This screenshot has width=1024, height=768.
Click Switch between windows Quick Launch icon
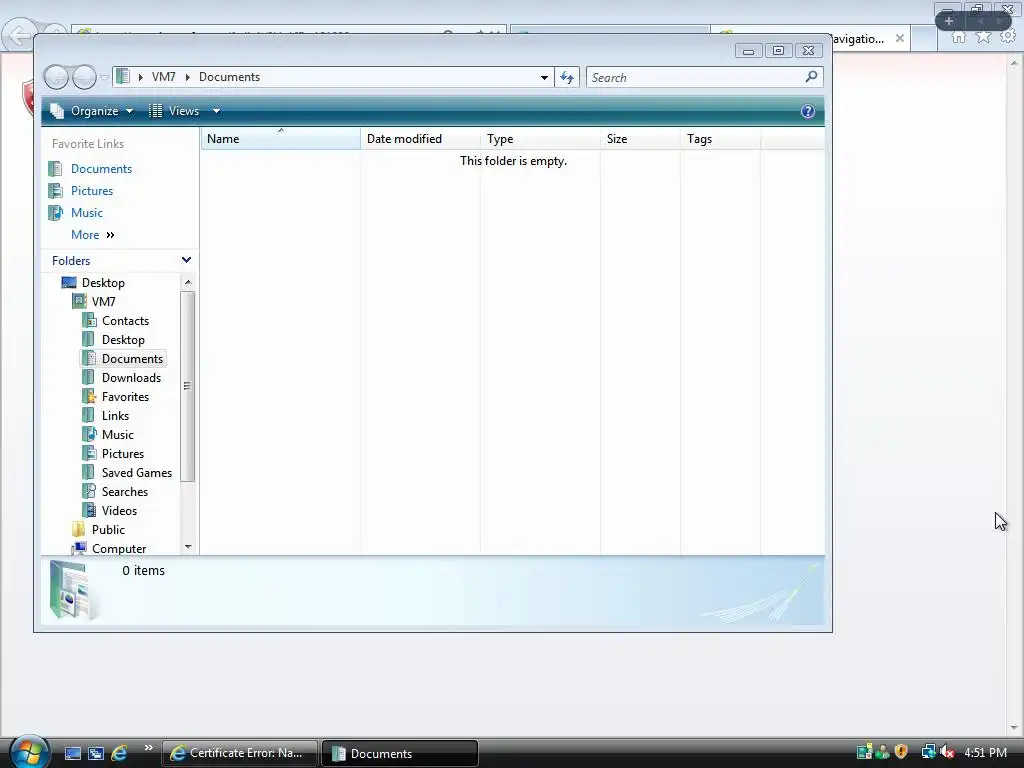pos(96,753)
